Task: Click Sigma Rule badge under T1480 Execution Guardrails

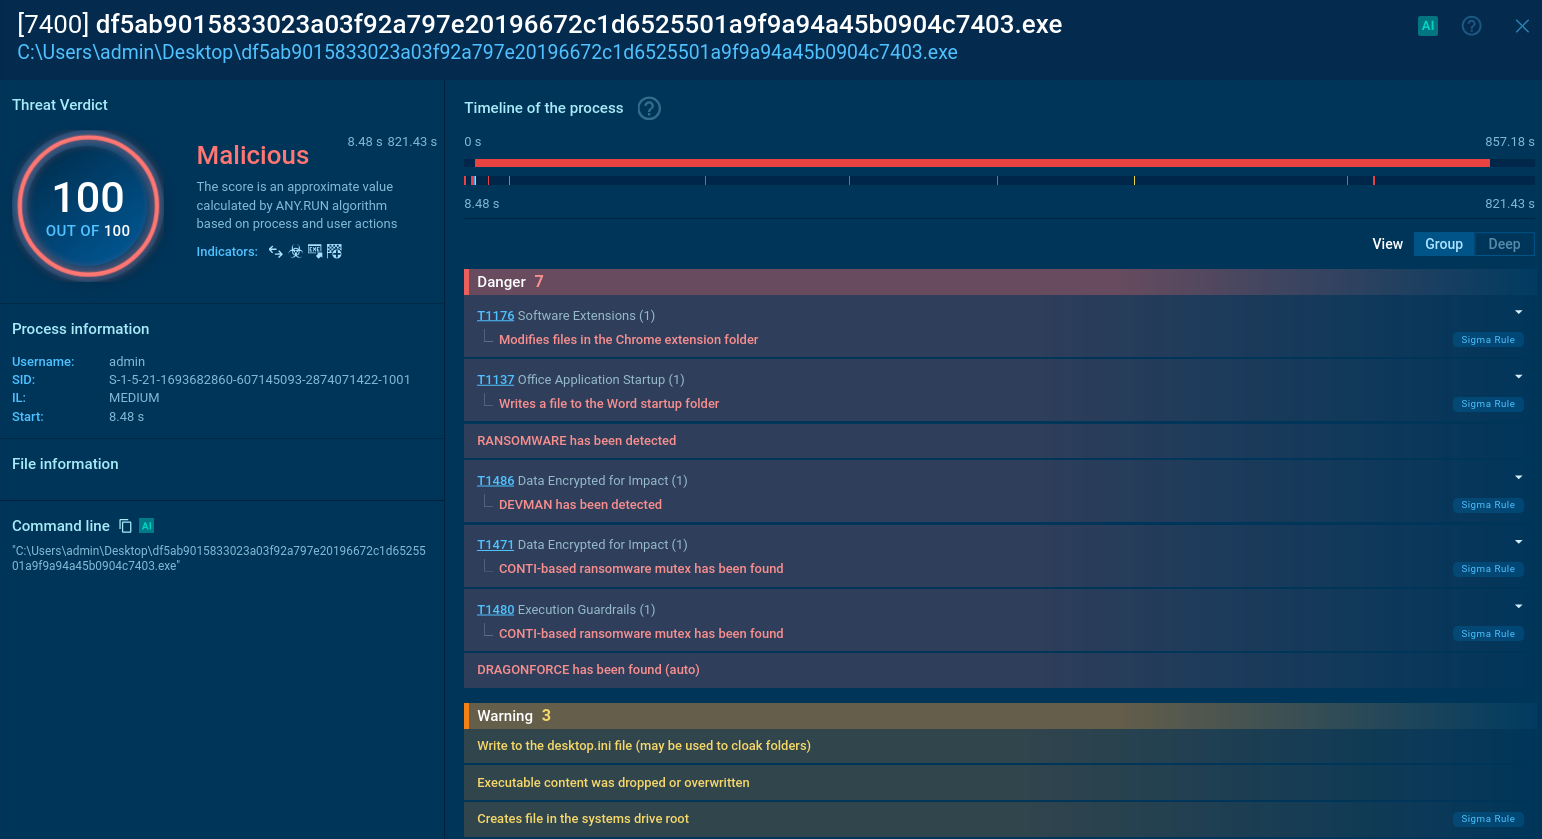Action: (1488, 634)
